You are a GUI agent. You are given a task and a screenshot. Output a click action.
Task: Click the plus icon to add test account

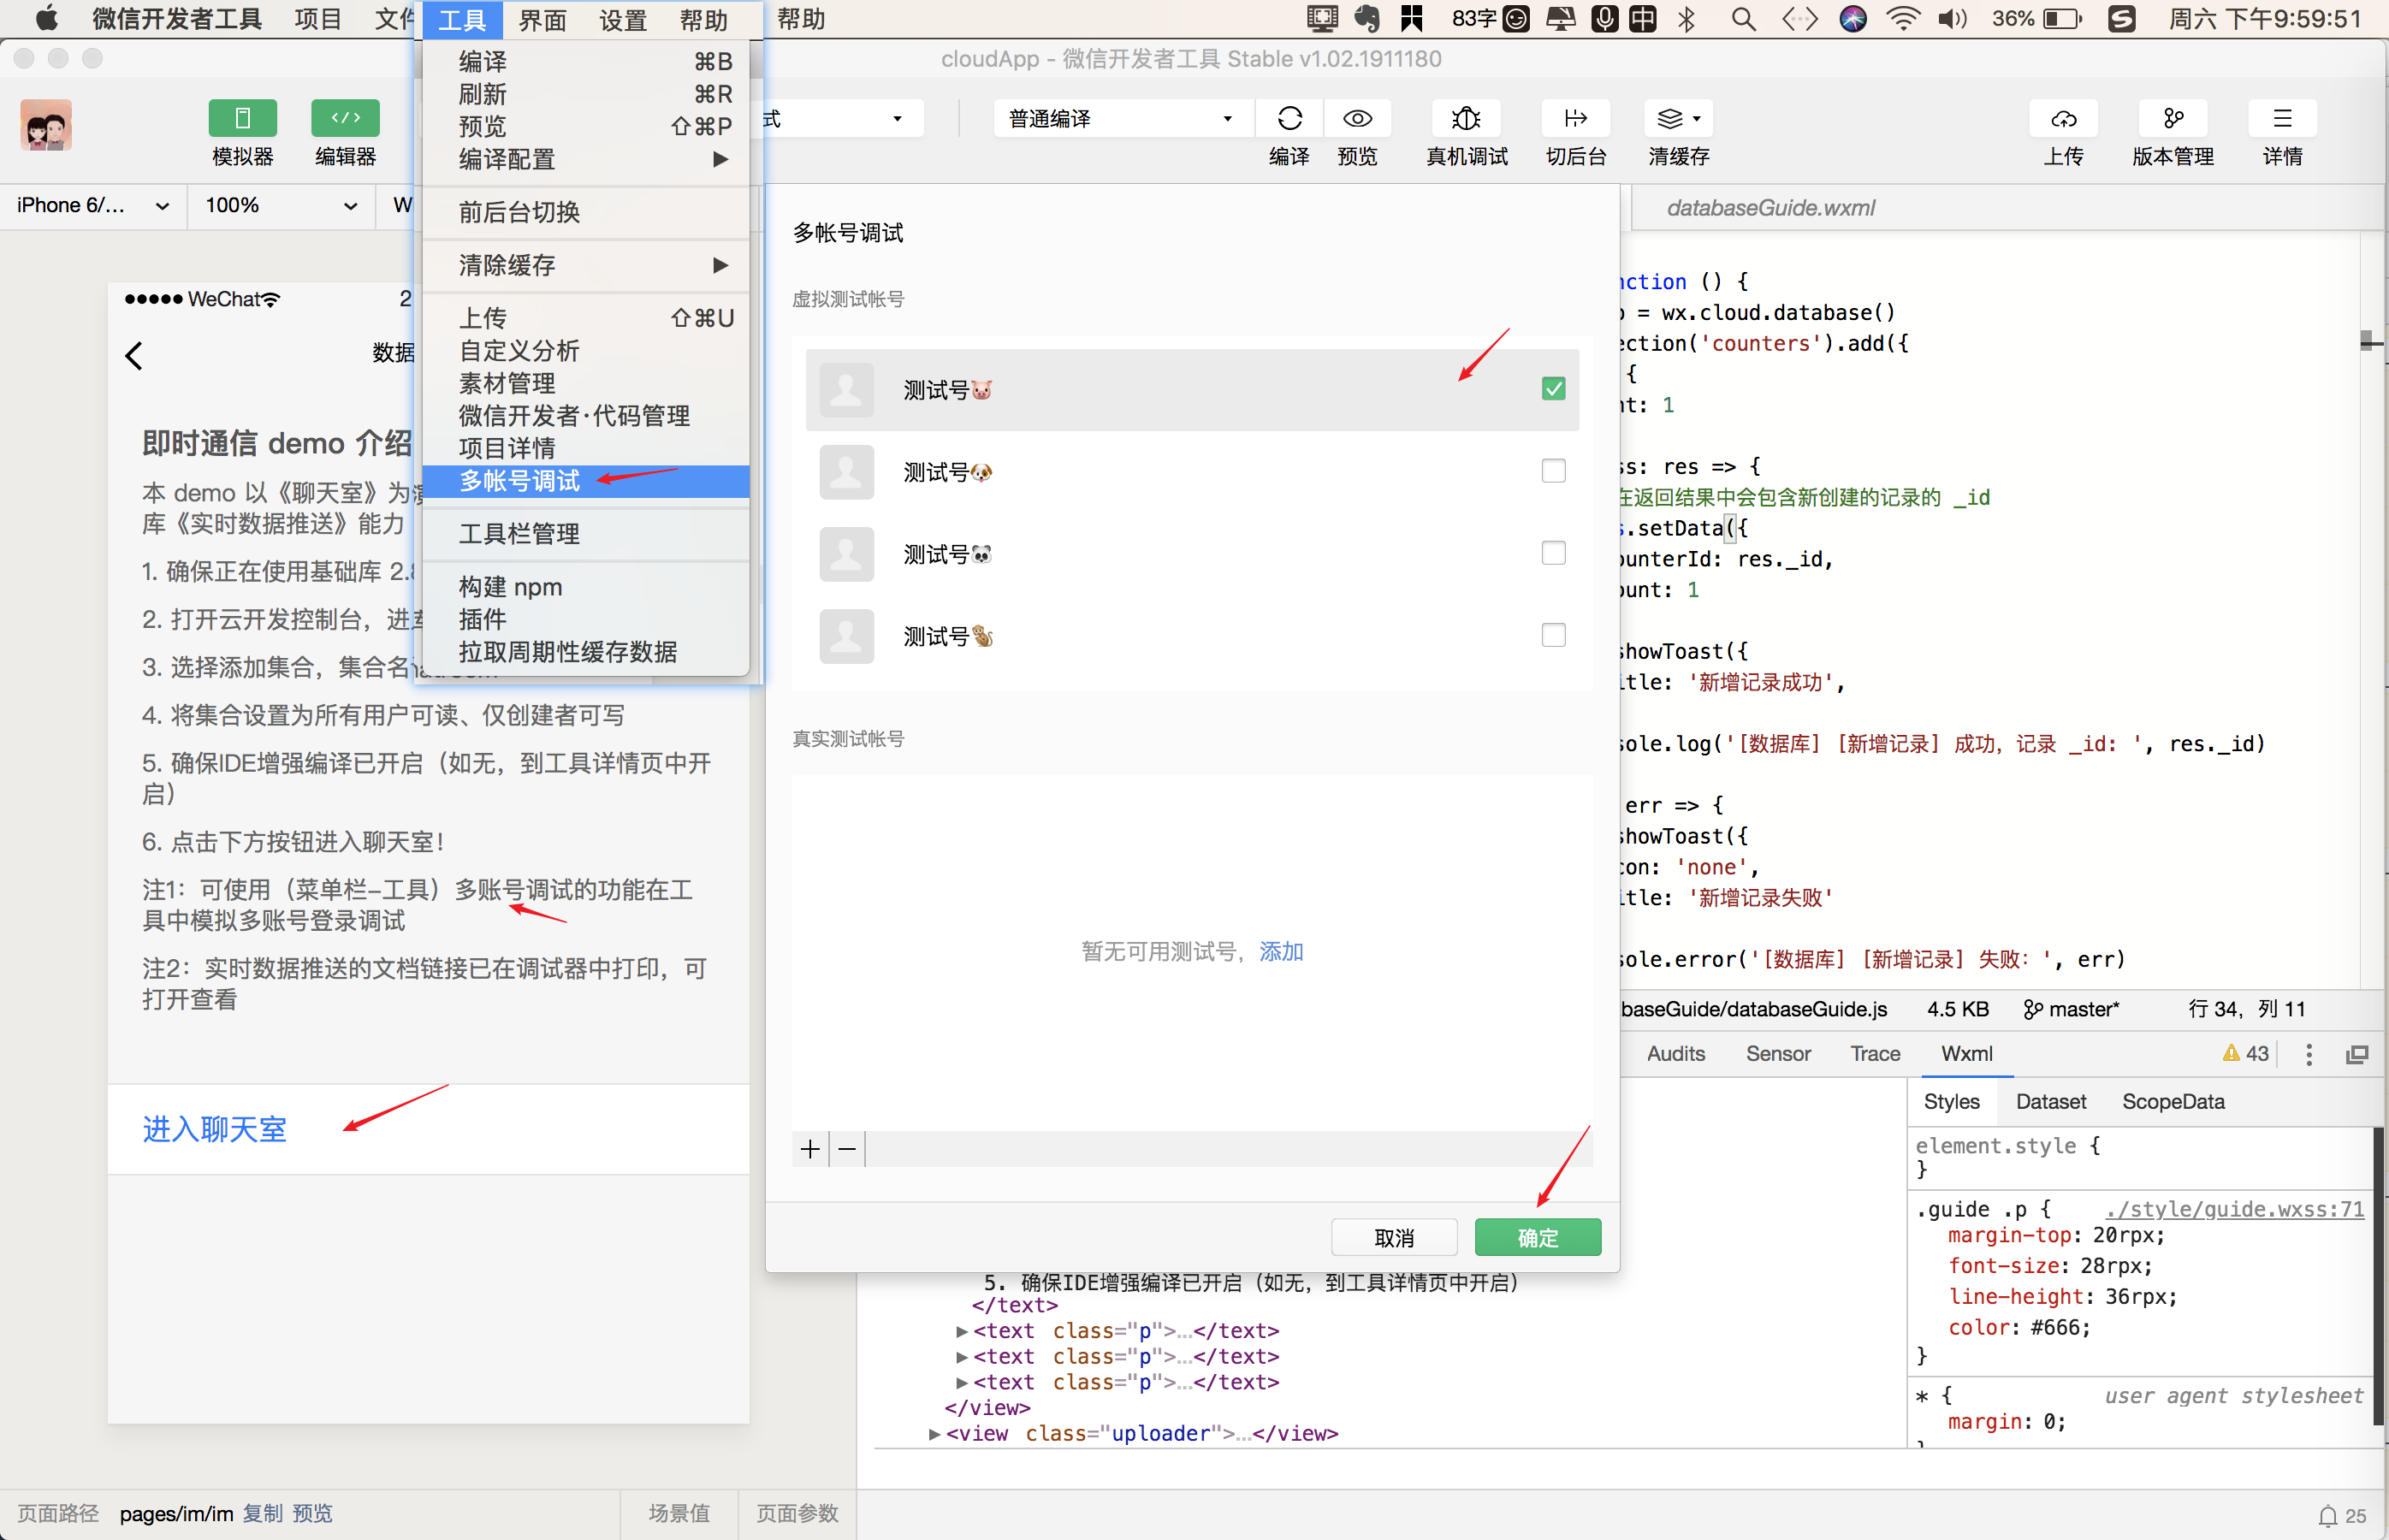click(810, 1150)
